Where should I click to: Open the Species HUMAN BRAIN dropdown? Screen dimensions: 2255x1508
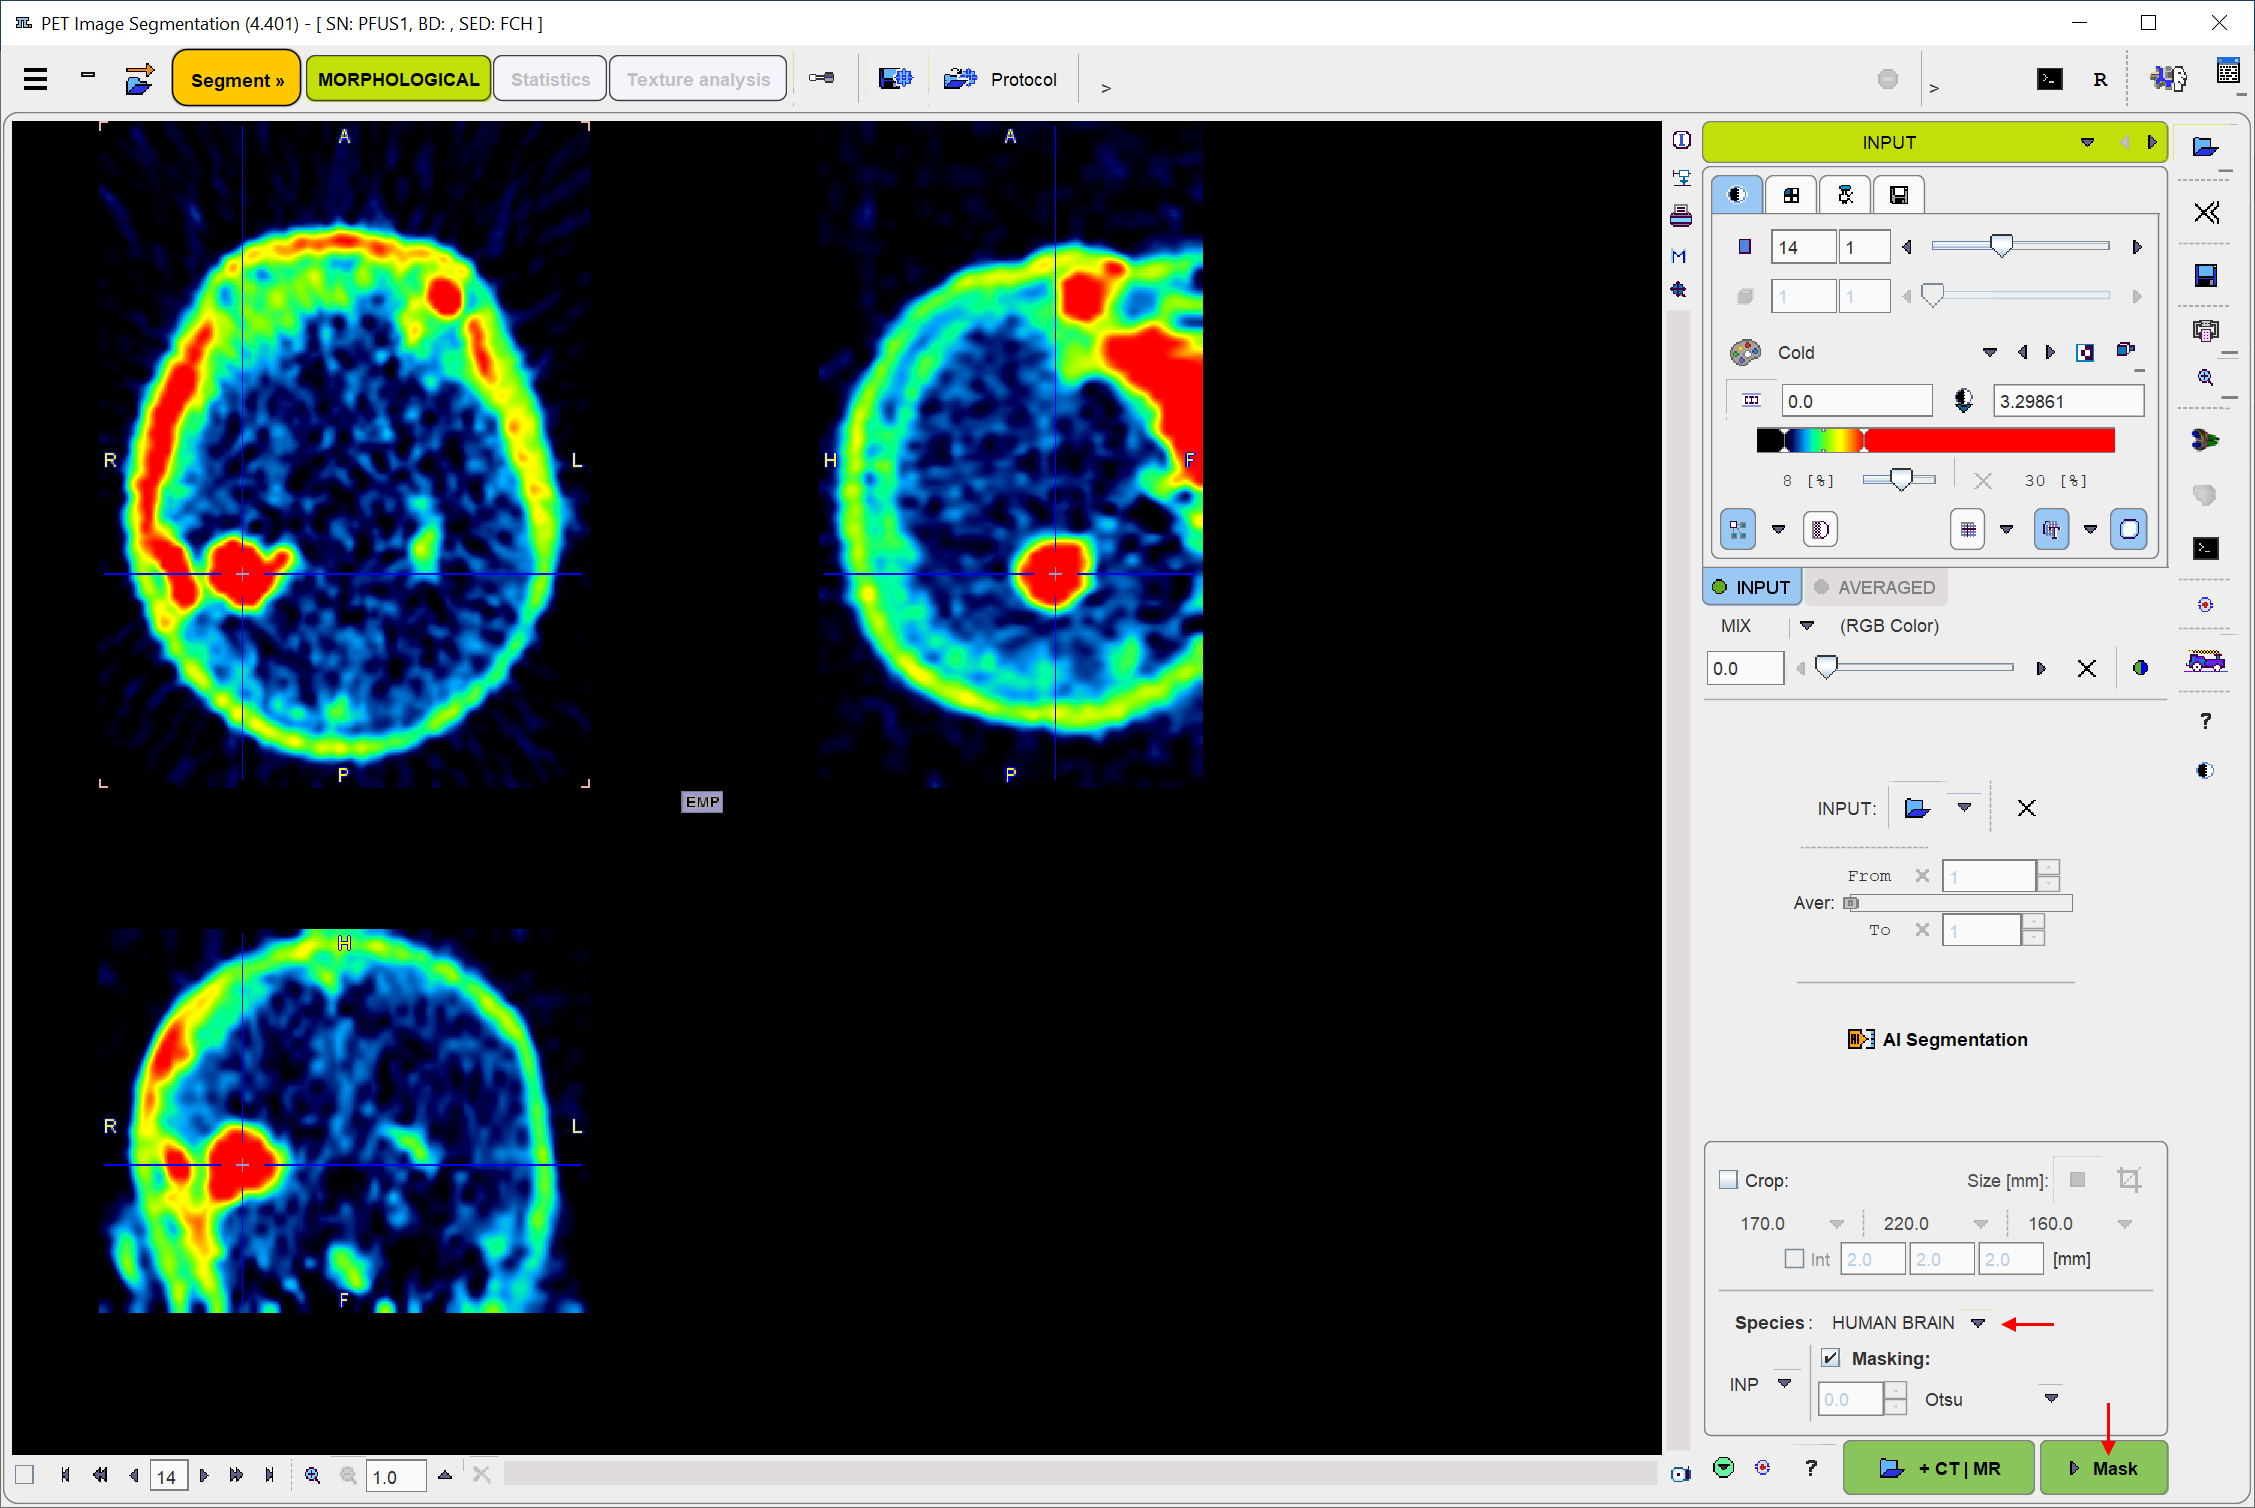point(1978,1323)
